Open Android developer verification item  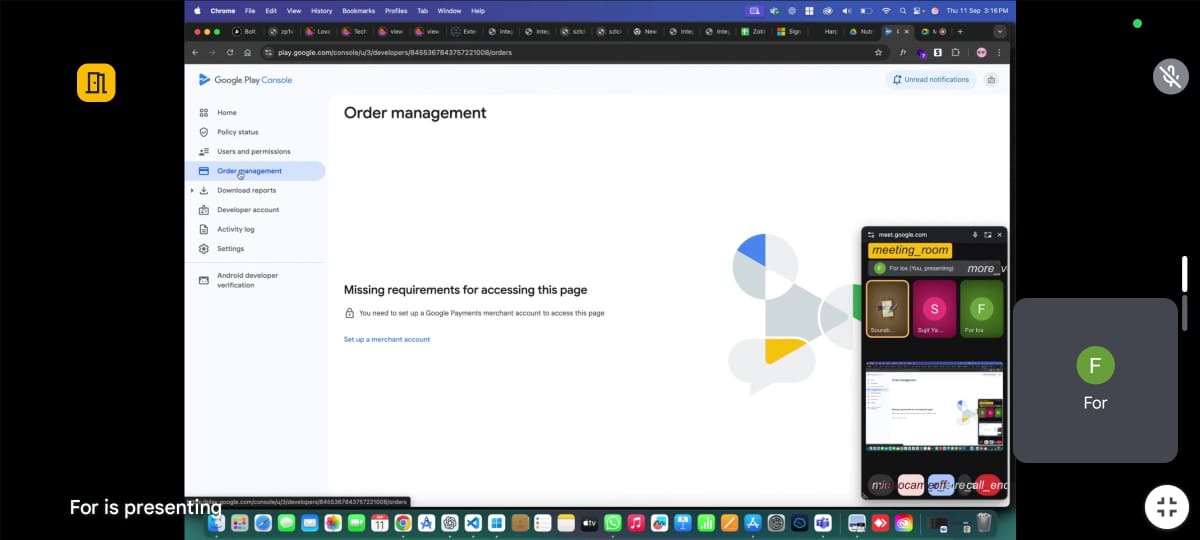point(247,280)
